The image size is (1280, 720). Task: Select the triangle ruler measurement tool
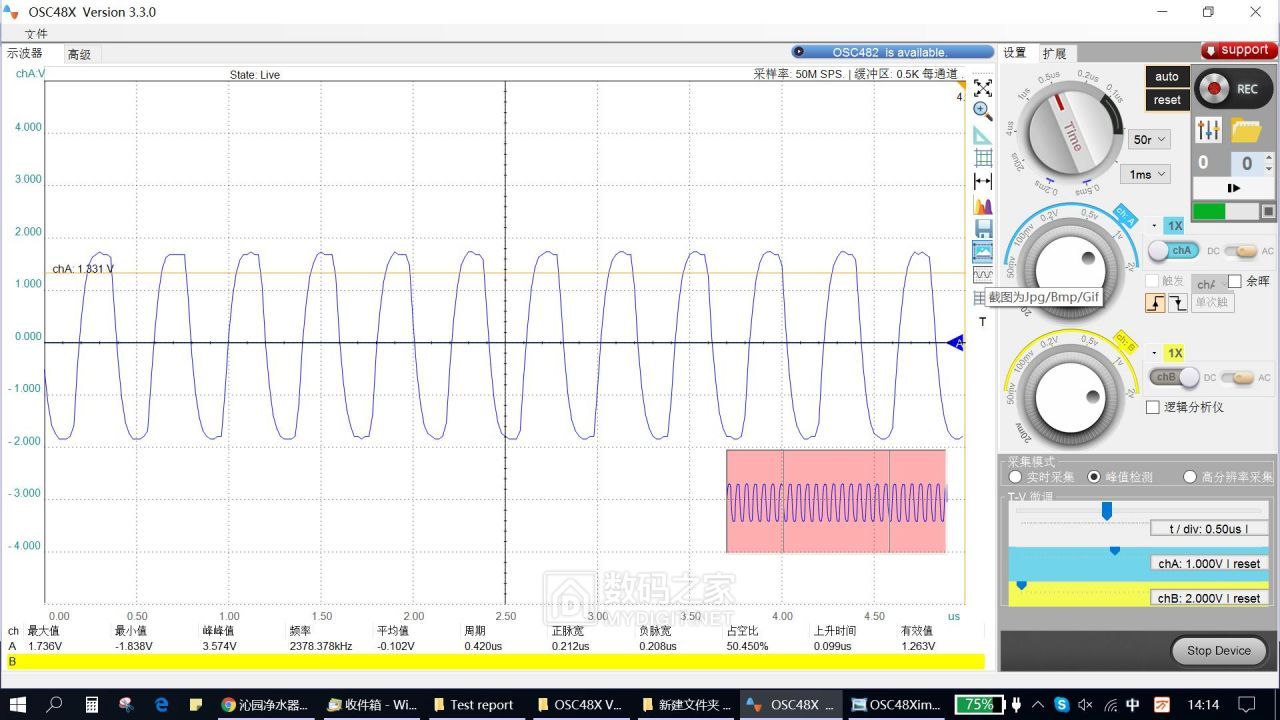pos(983,135)
